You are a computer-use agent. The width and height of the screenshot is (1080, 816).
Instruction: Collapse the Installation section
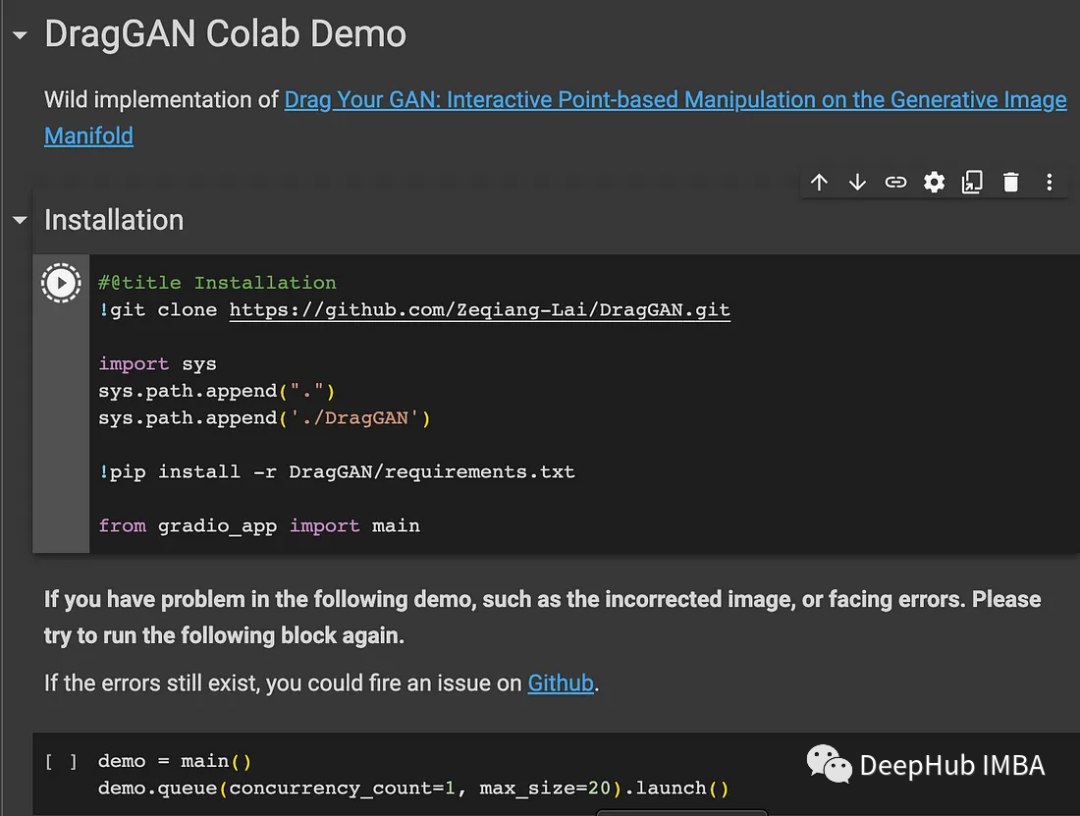coord(20,220)
